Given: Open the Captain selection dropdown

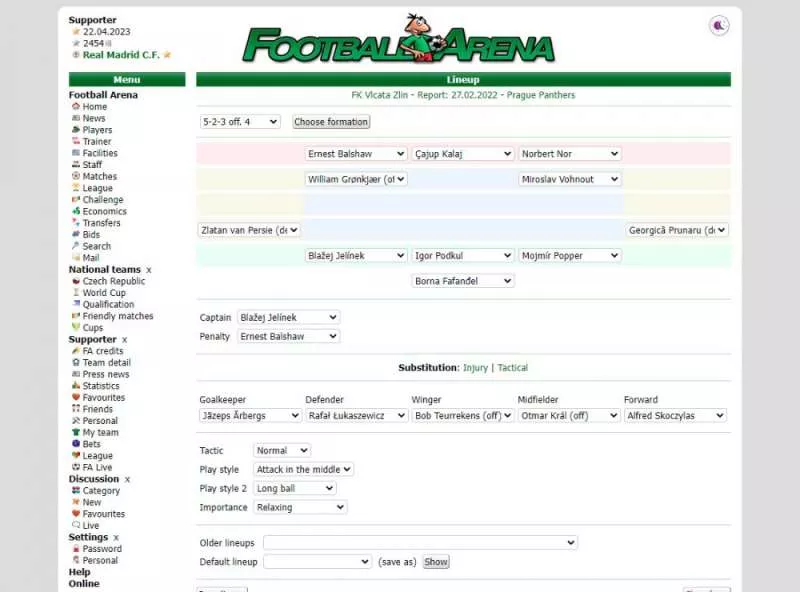Looking at the screenshot, I should coord(289,317).
